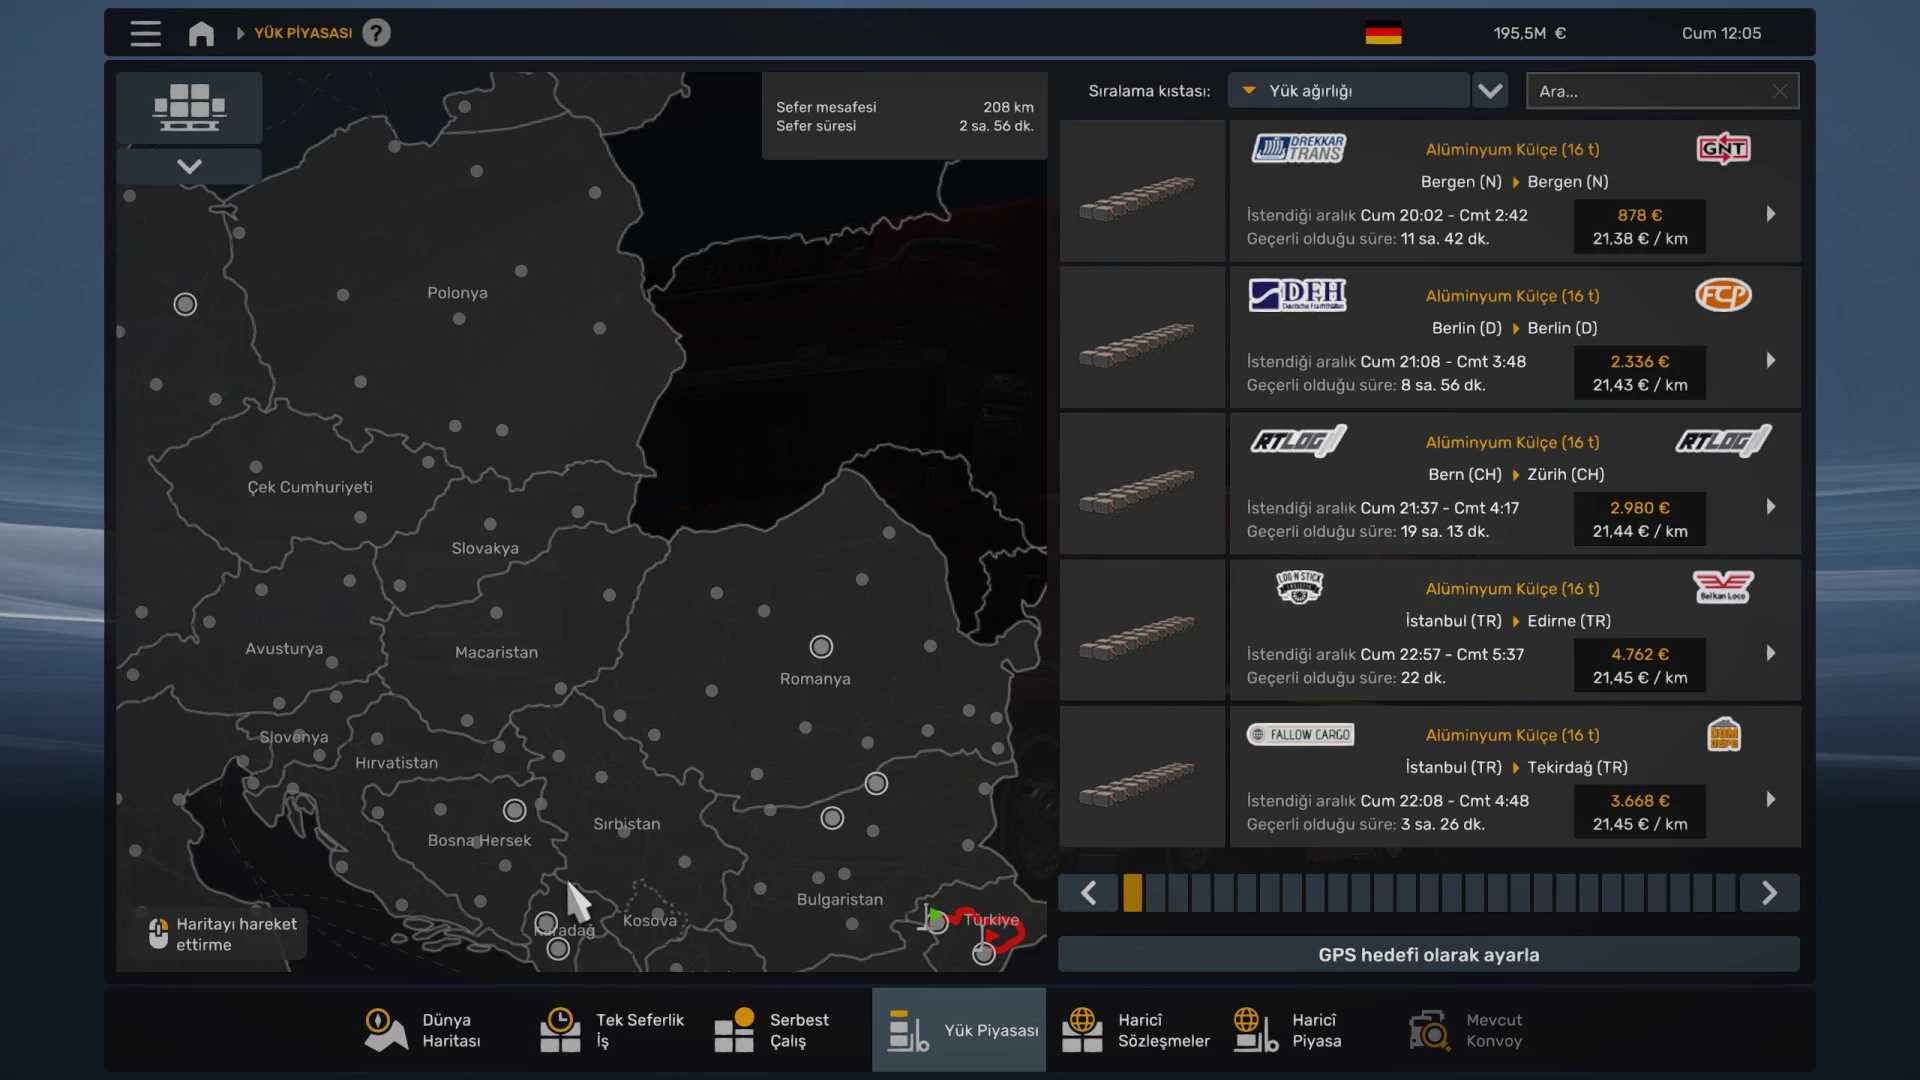Click the home icon in header
This screenshot has height=1080, width=1920.
click(201, 33)
